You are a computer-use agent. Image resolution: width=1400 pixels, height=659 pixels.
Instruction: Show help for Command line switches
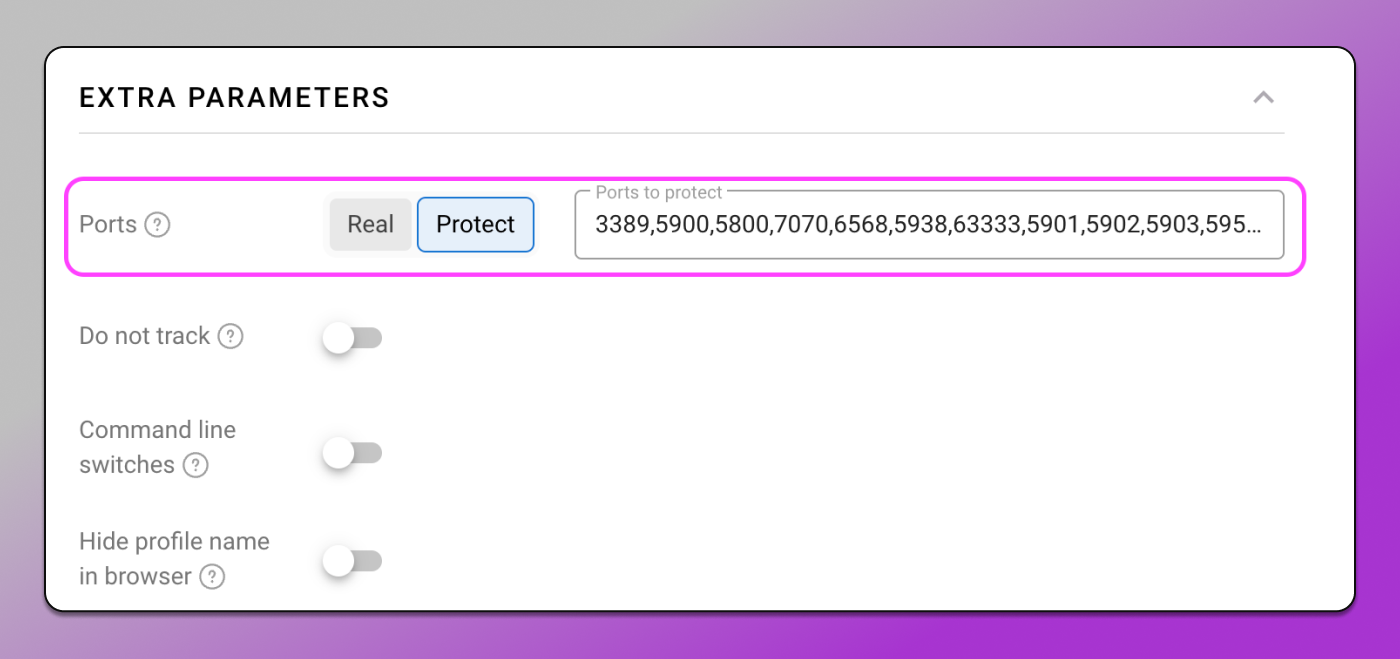click(x=196, y=466)
